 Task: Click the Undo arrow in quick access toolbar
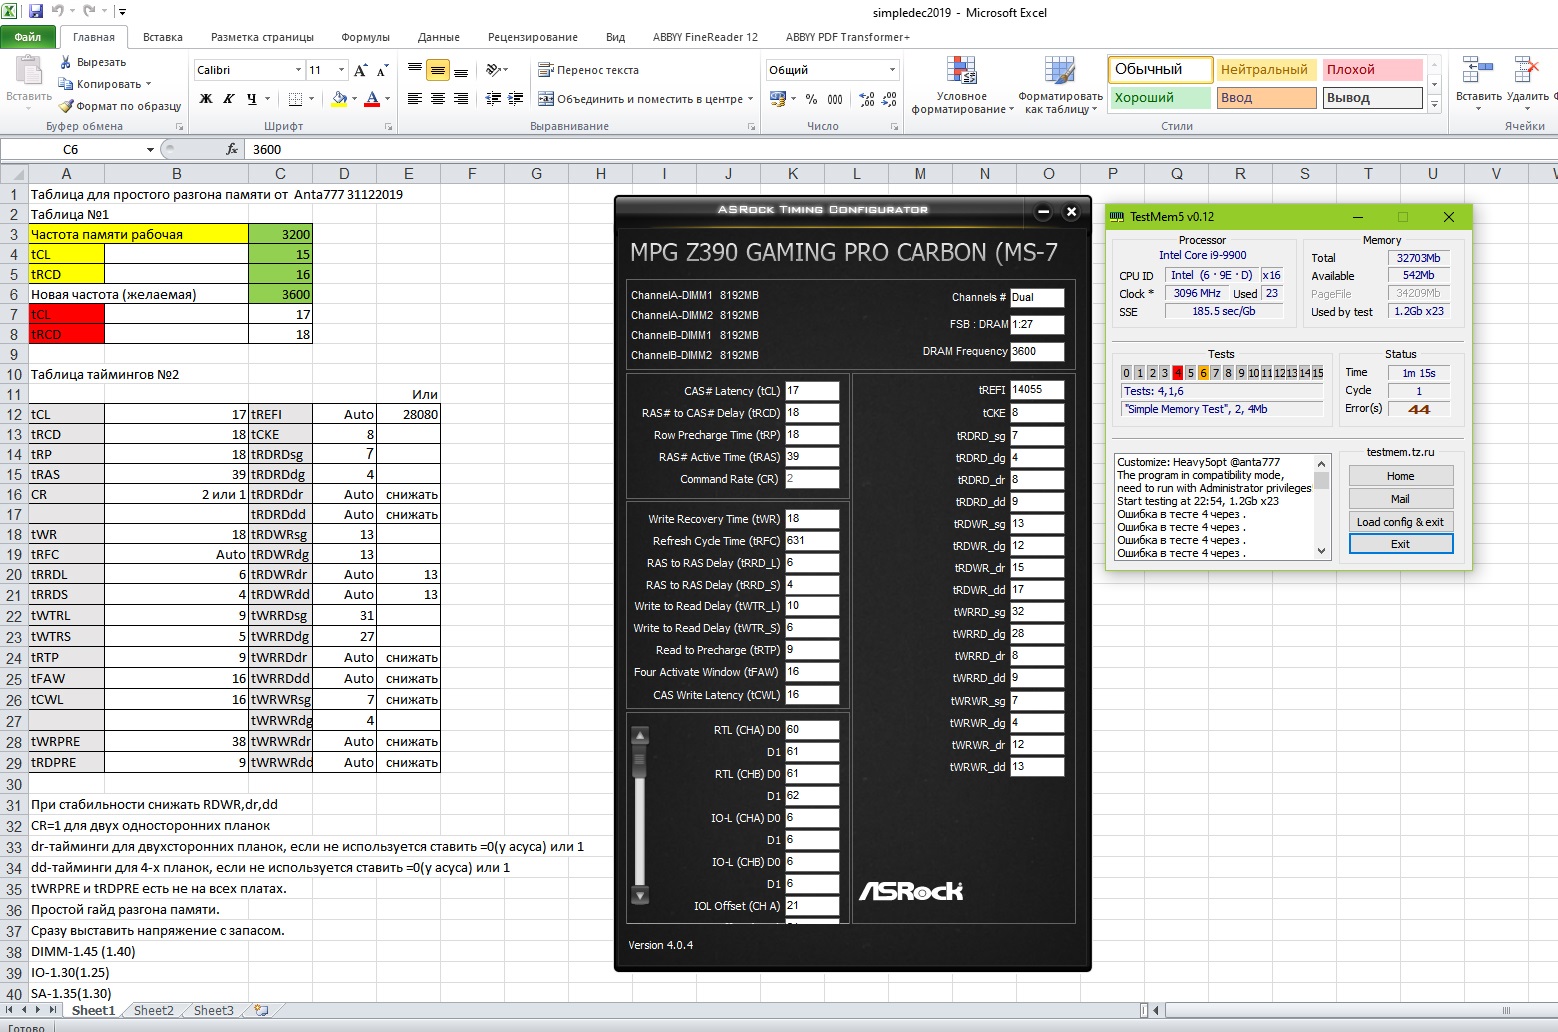coord(58,12)
